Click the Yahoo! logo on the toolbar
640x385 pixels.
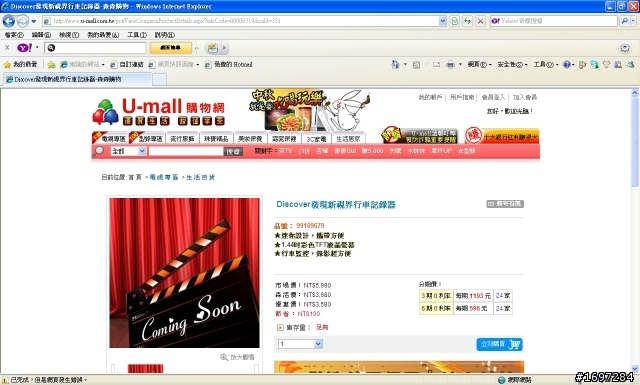24,48
